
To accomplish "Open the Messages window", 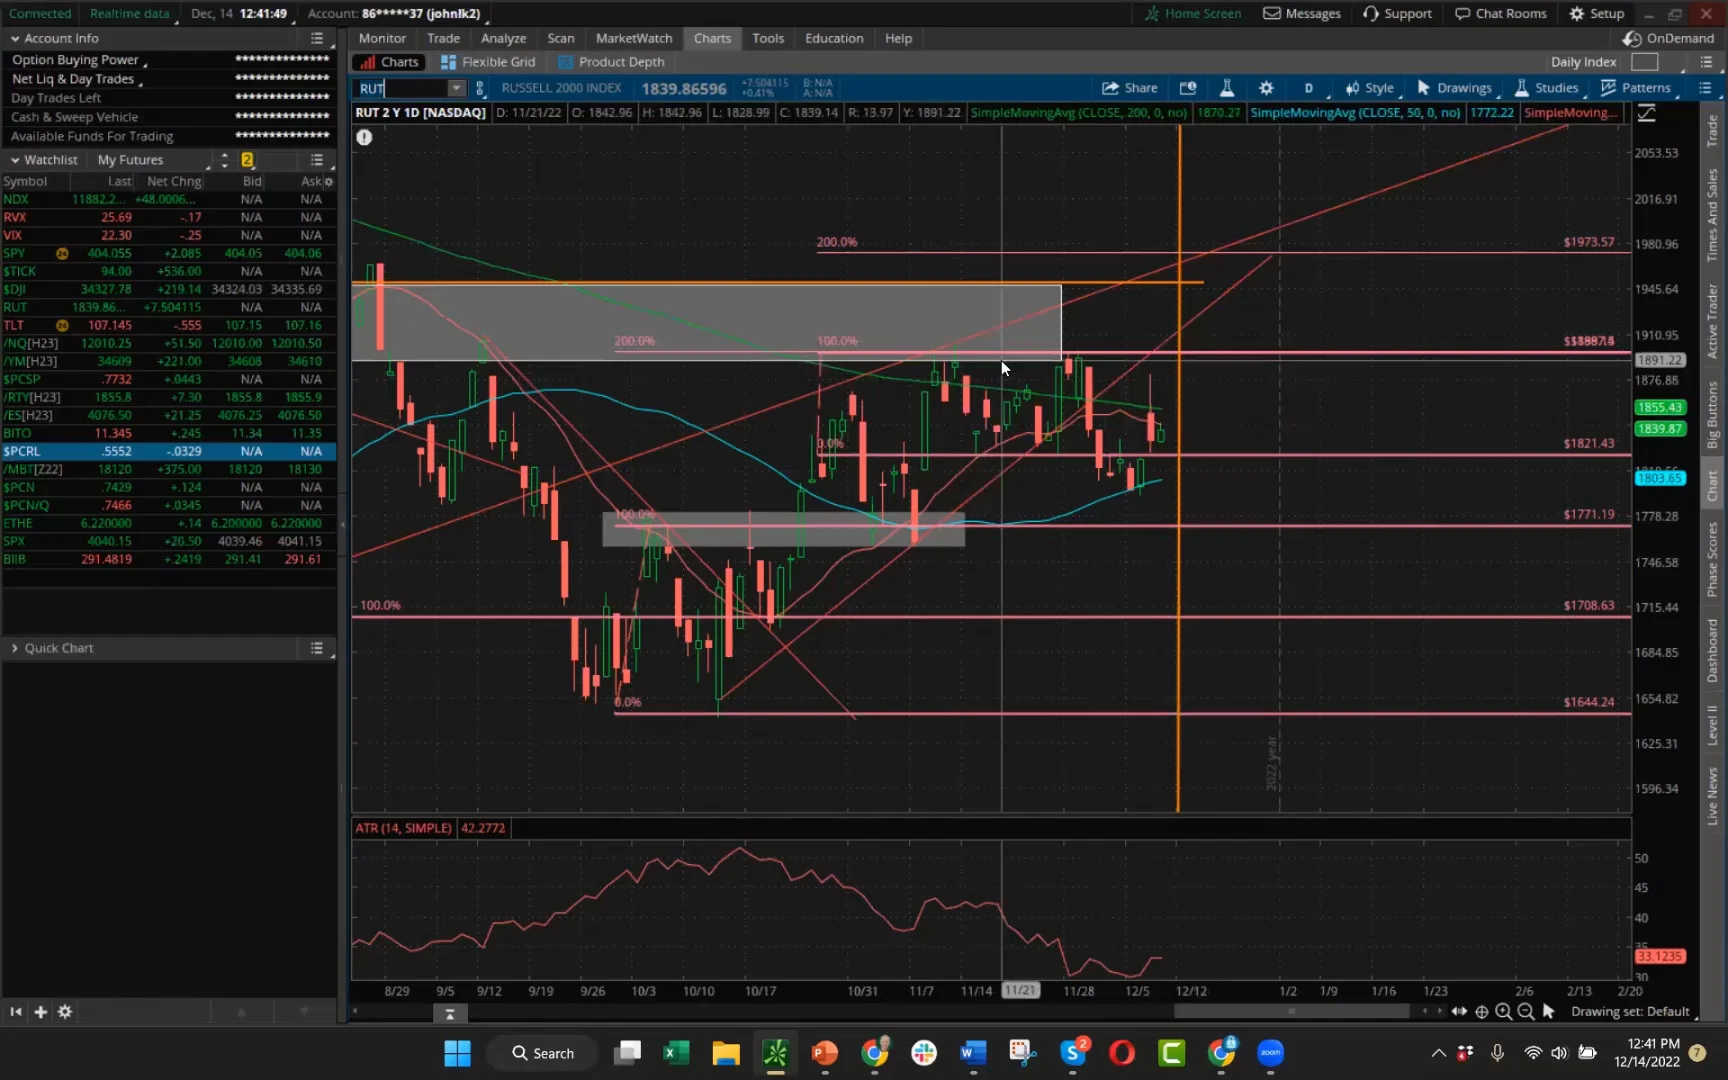I will click(1302, 14).
